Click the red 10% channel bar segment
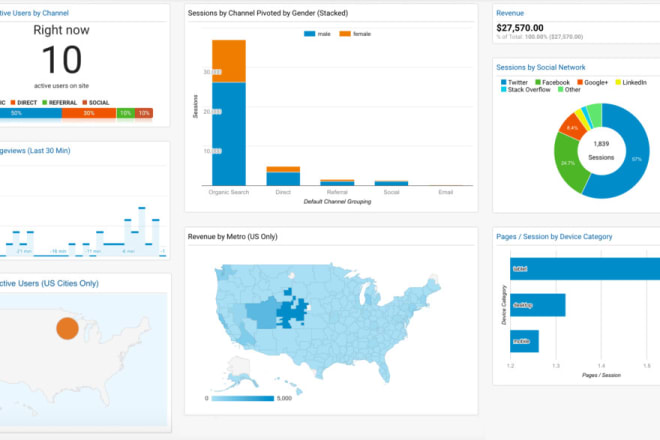The image size is (660, 440). [144, 113]
